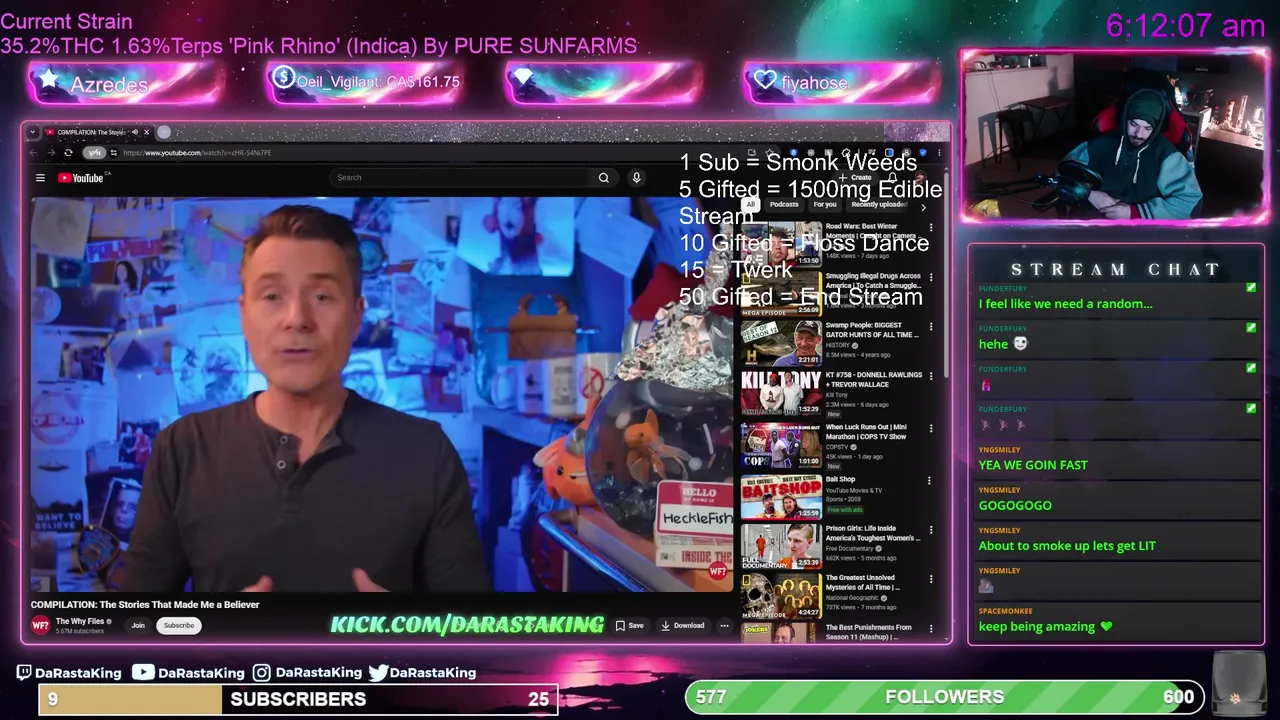Focus the YouTube URL address bar

pyautogui.click(x=195, y=153)
